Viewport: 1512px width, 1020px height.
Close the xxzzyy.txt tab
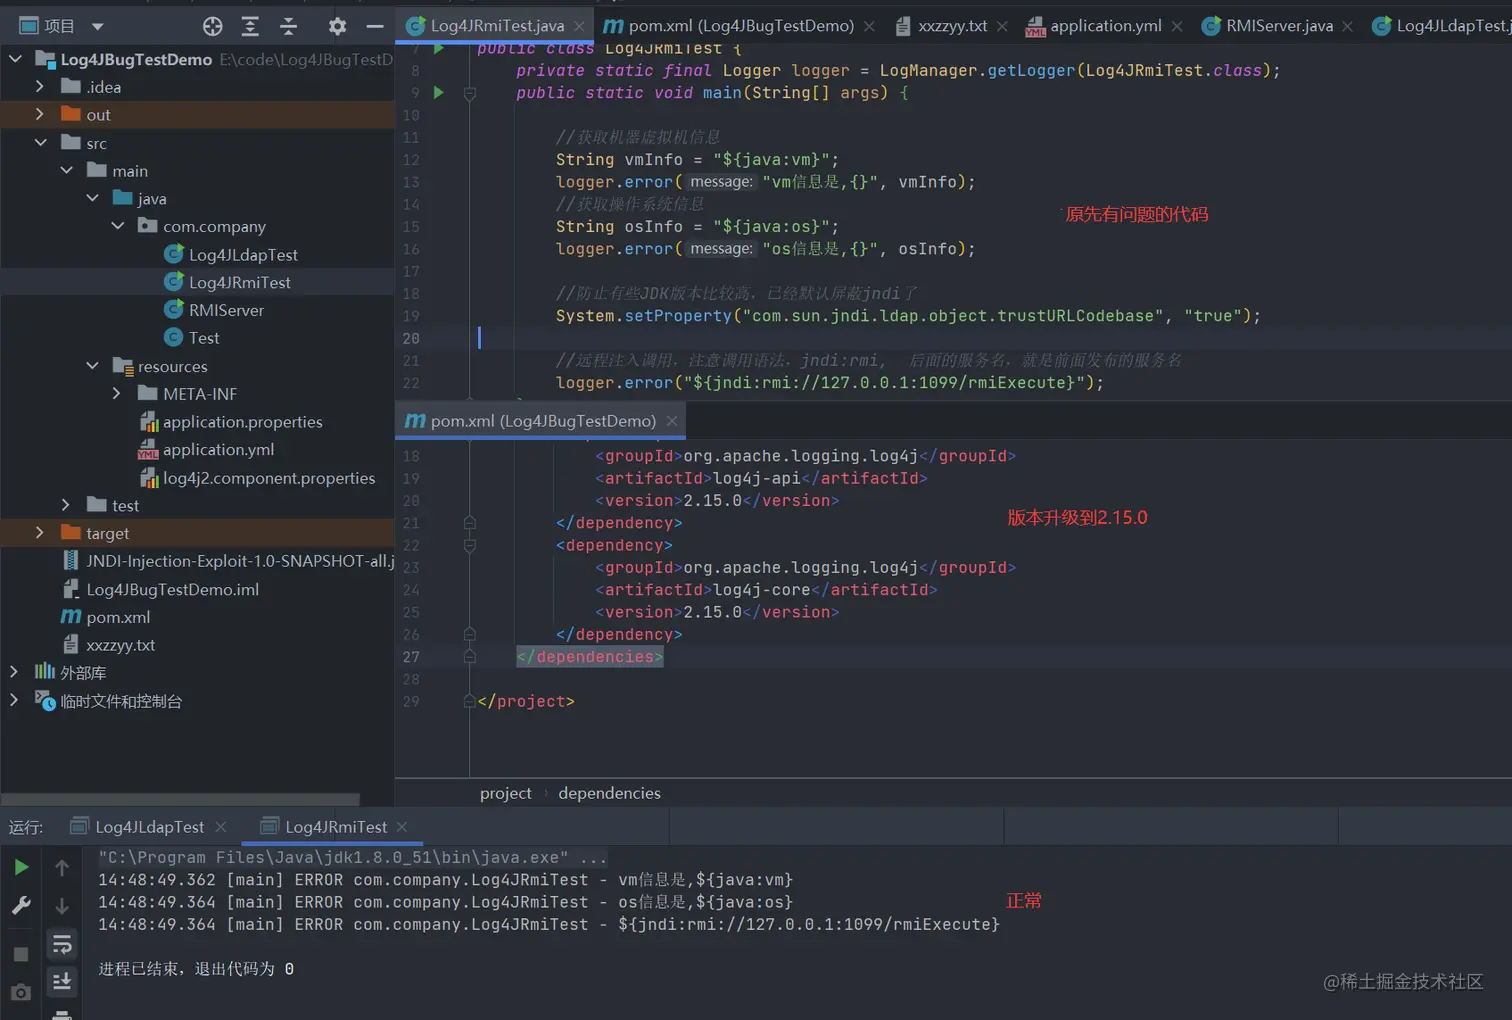[1002, 26]
